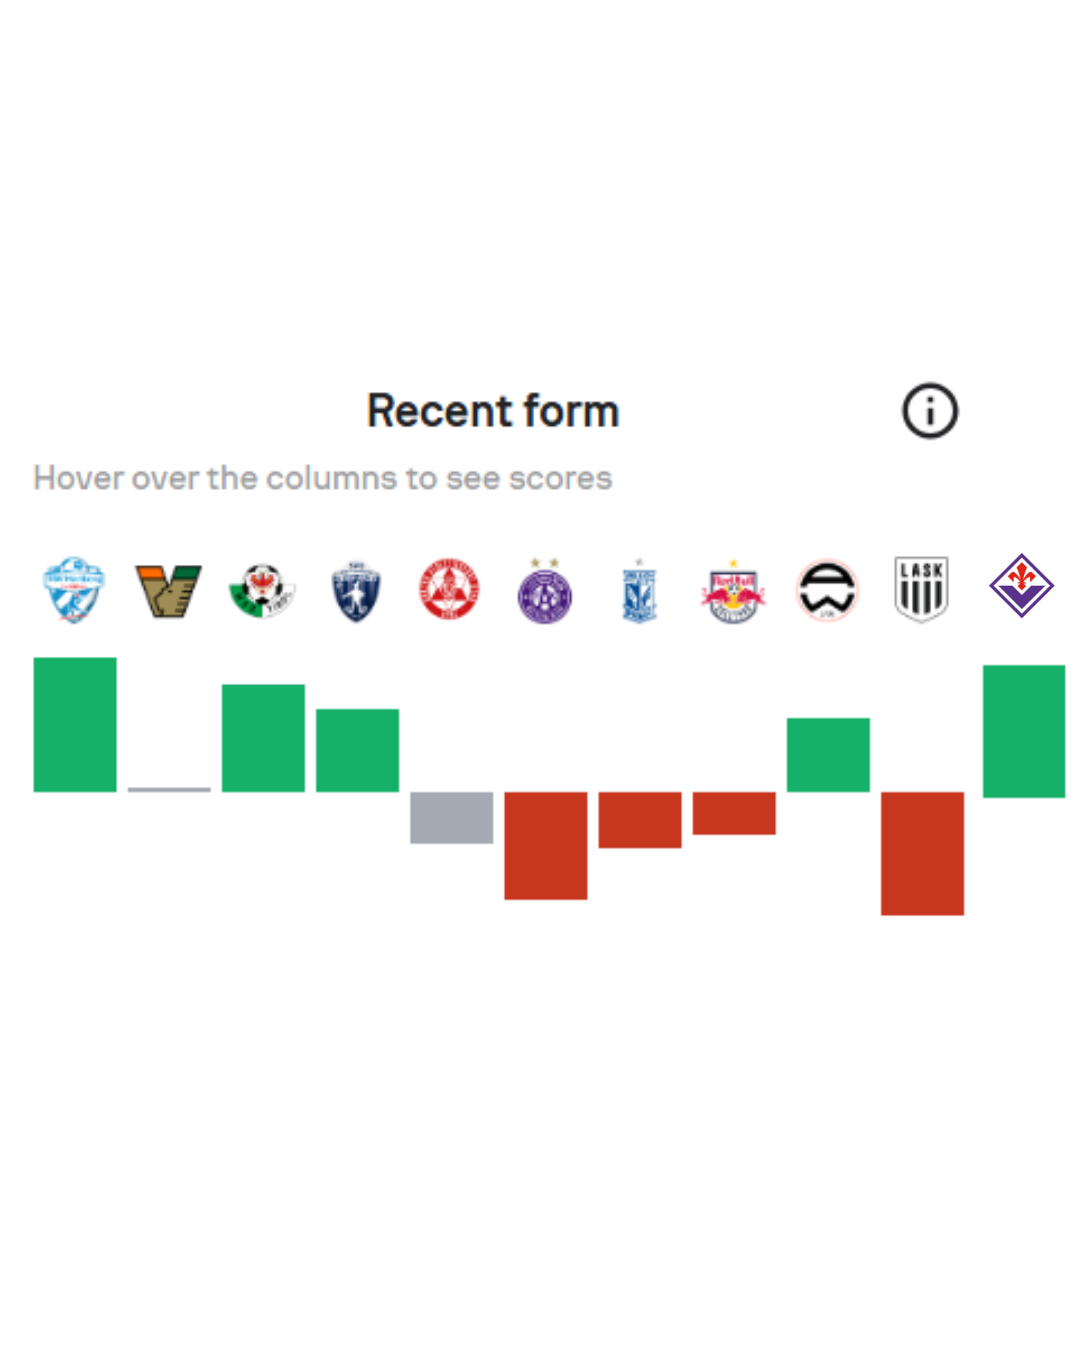1080x1350 pixels.
Task: Select the grey draw bar under red logo
Action: [451, 817]
